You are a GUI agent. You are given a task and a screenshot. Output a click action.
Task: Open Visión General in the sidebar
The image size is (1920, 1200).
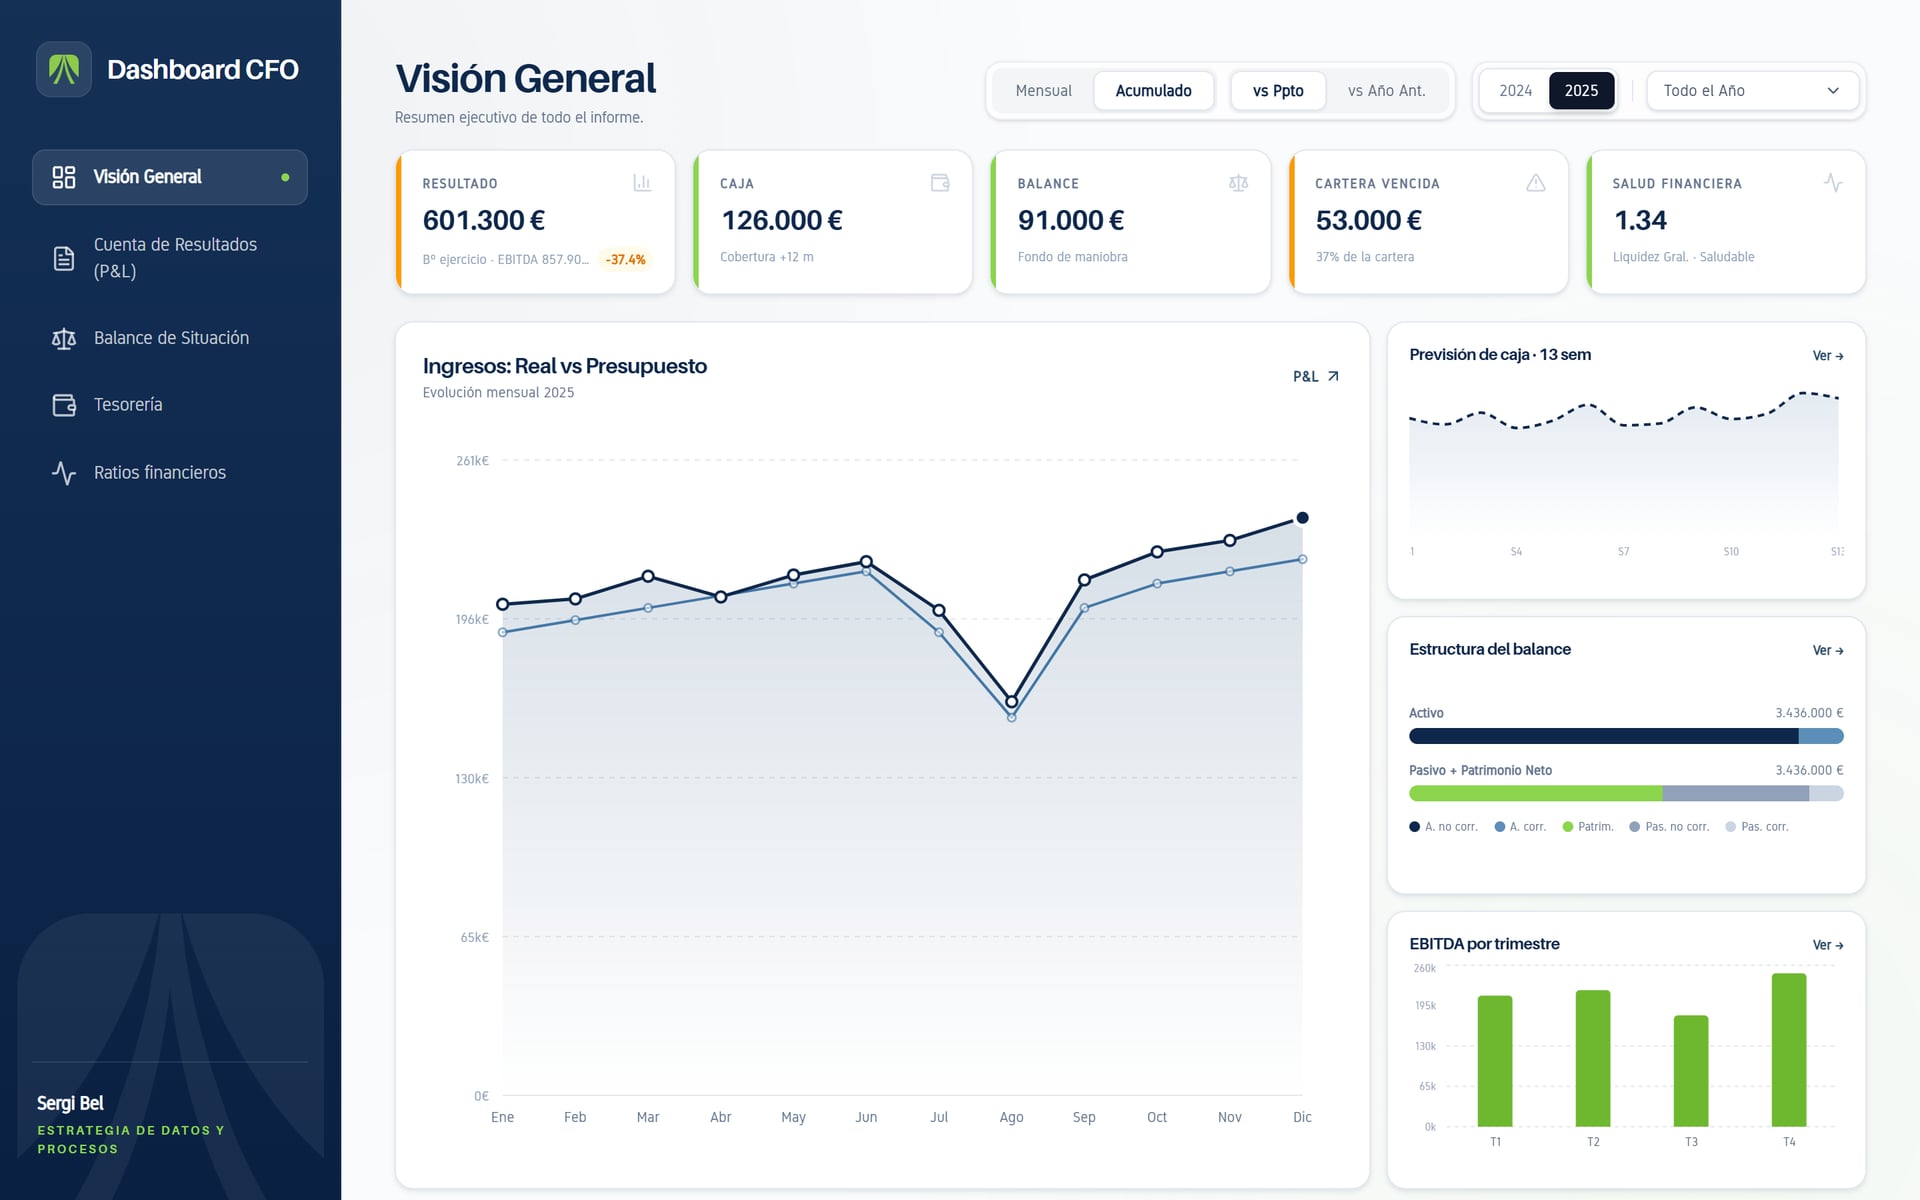coord(170,177)
